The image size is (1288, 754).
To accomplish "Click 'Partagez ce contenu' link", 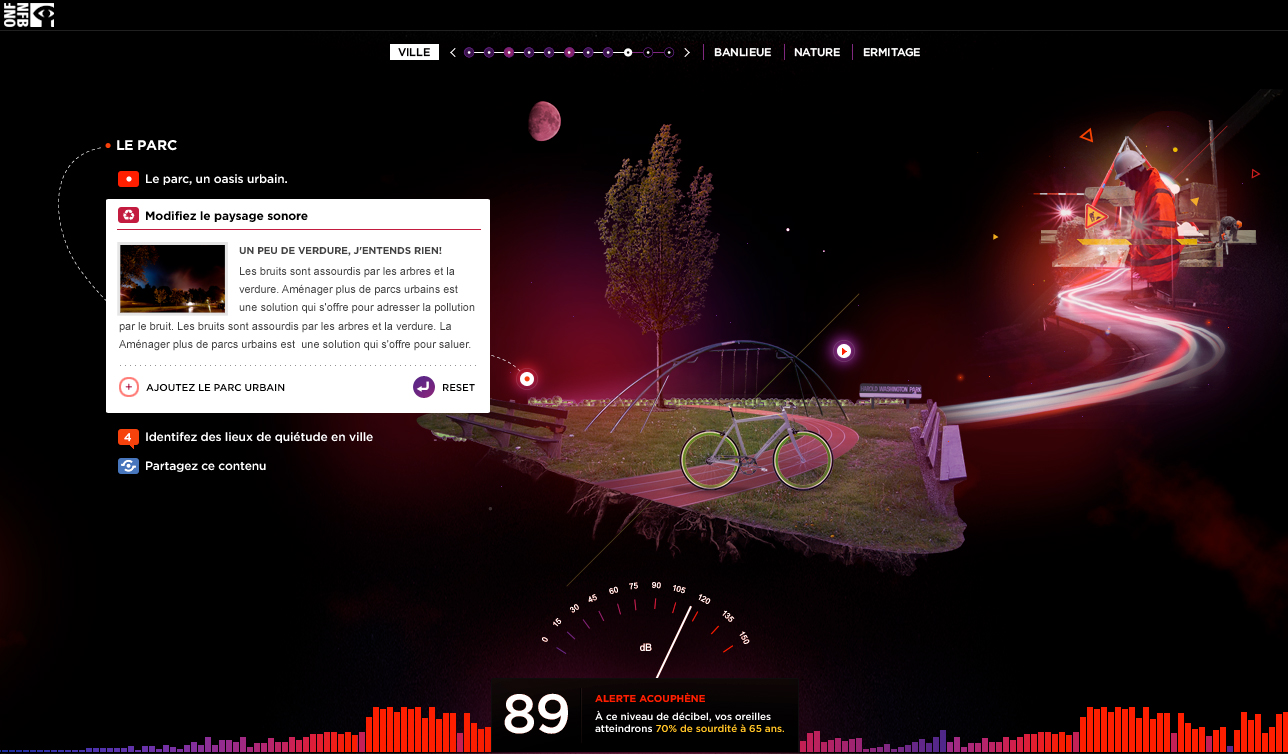I will pyautogui.click(x=206, y=466).
